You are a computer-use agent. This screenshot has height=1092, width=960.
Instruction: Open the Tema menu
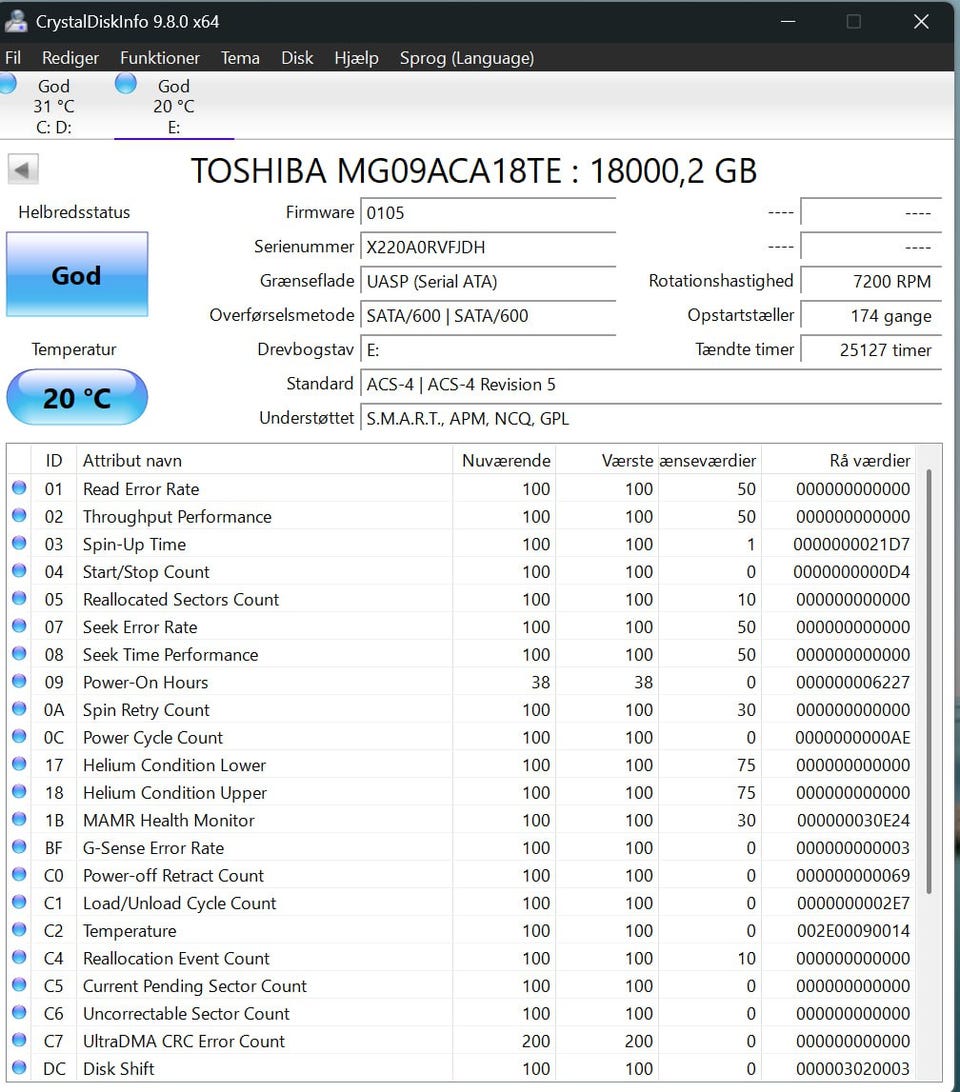[x=240, y=58]
